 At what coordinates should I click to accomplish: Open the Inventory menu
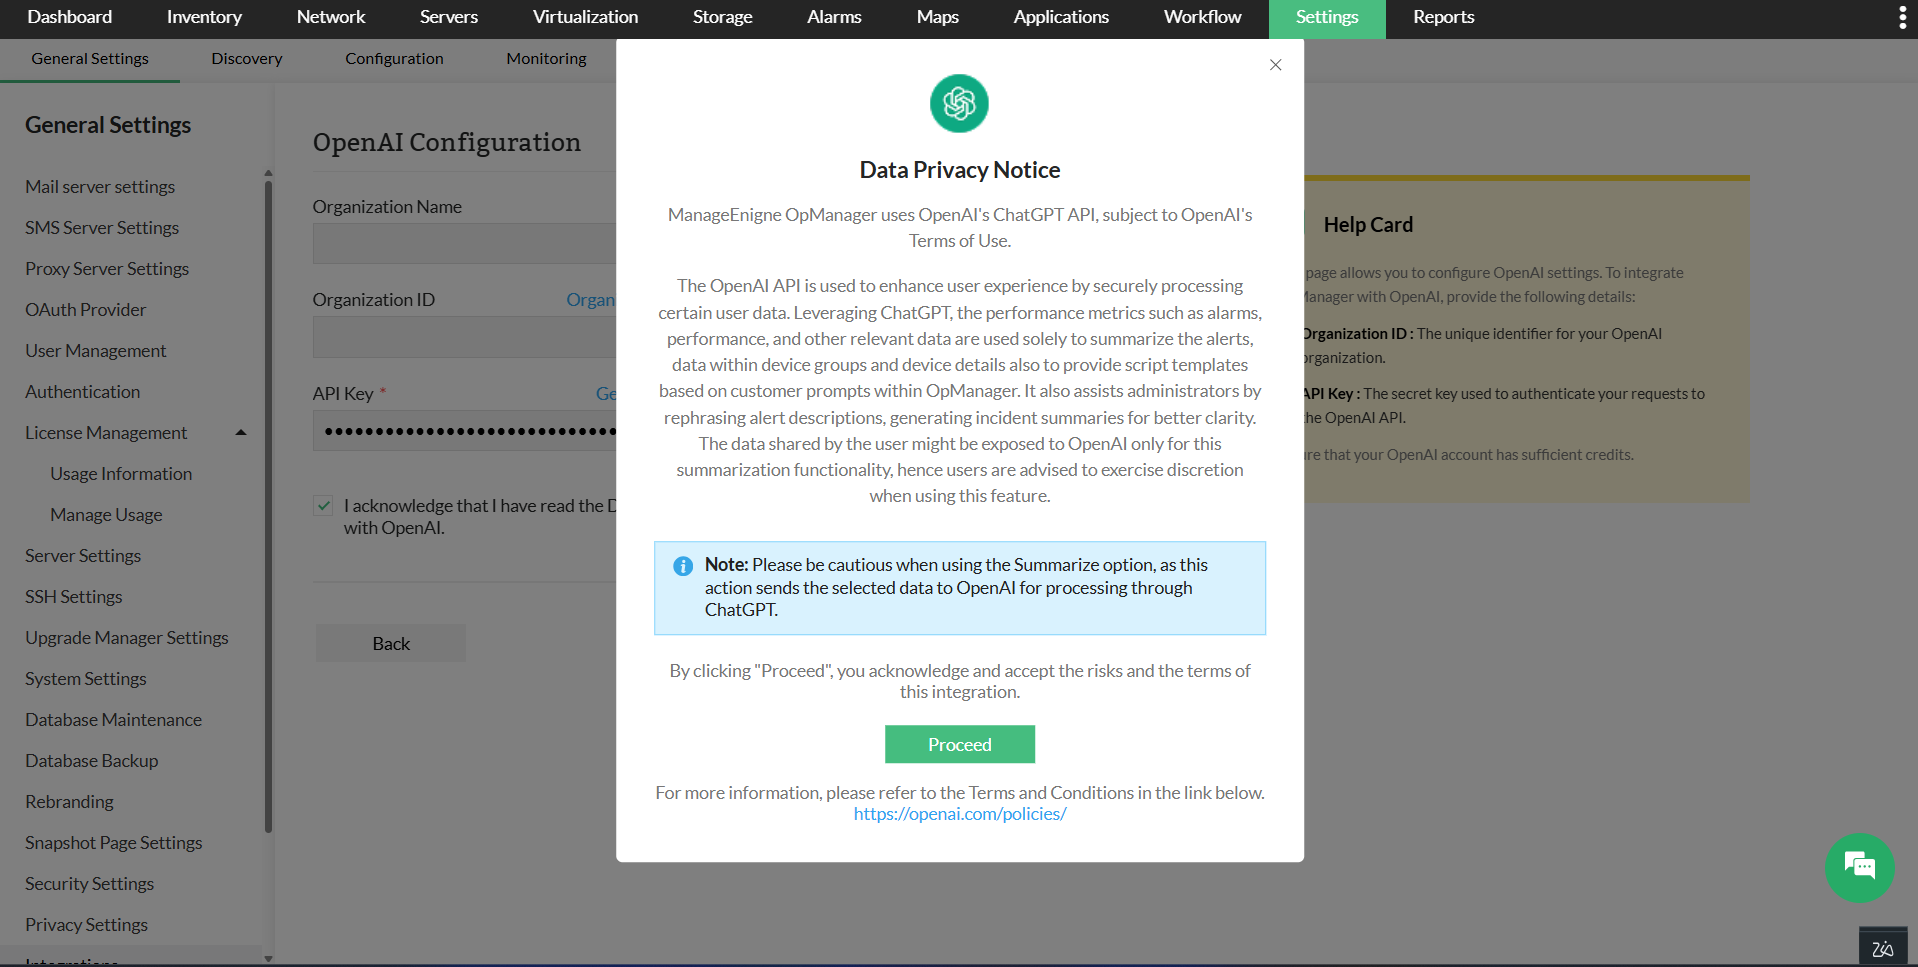coord(204,17)
